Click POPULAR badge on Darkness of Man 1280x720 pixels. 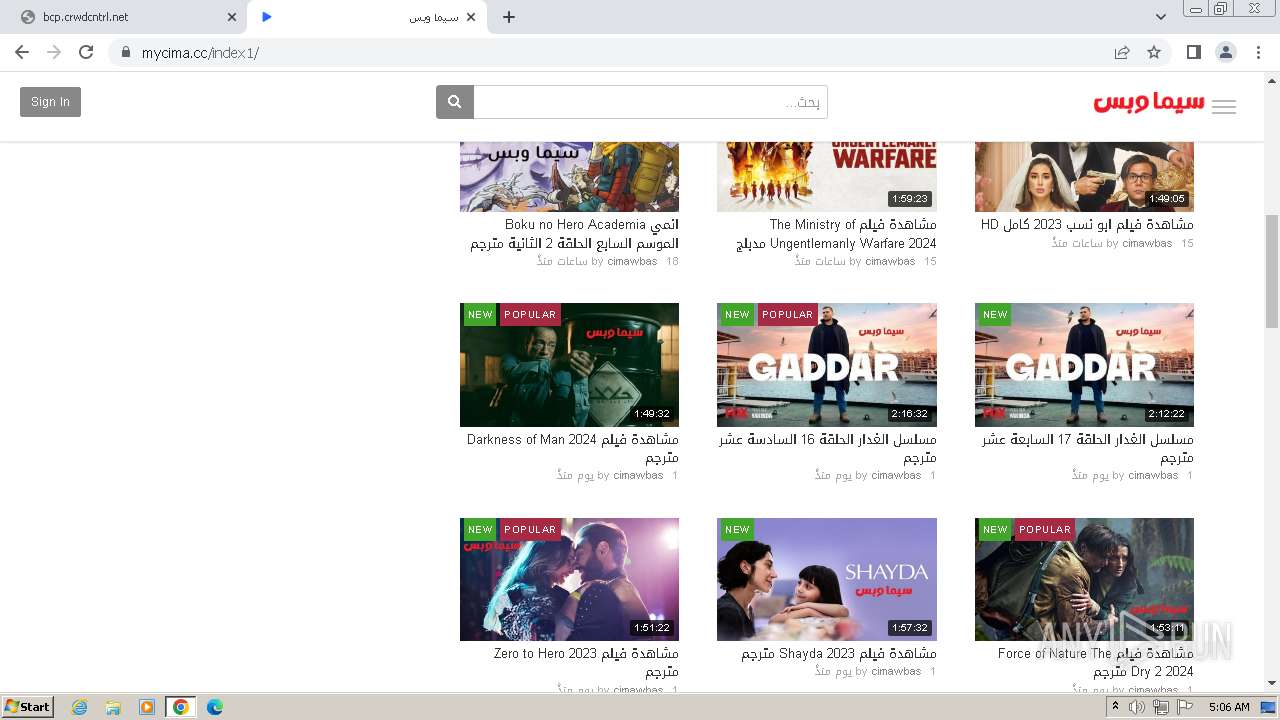530,315
